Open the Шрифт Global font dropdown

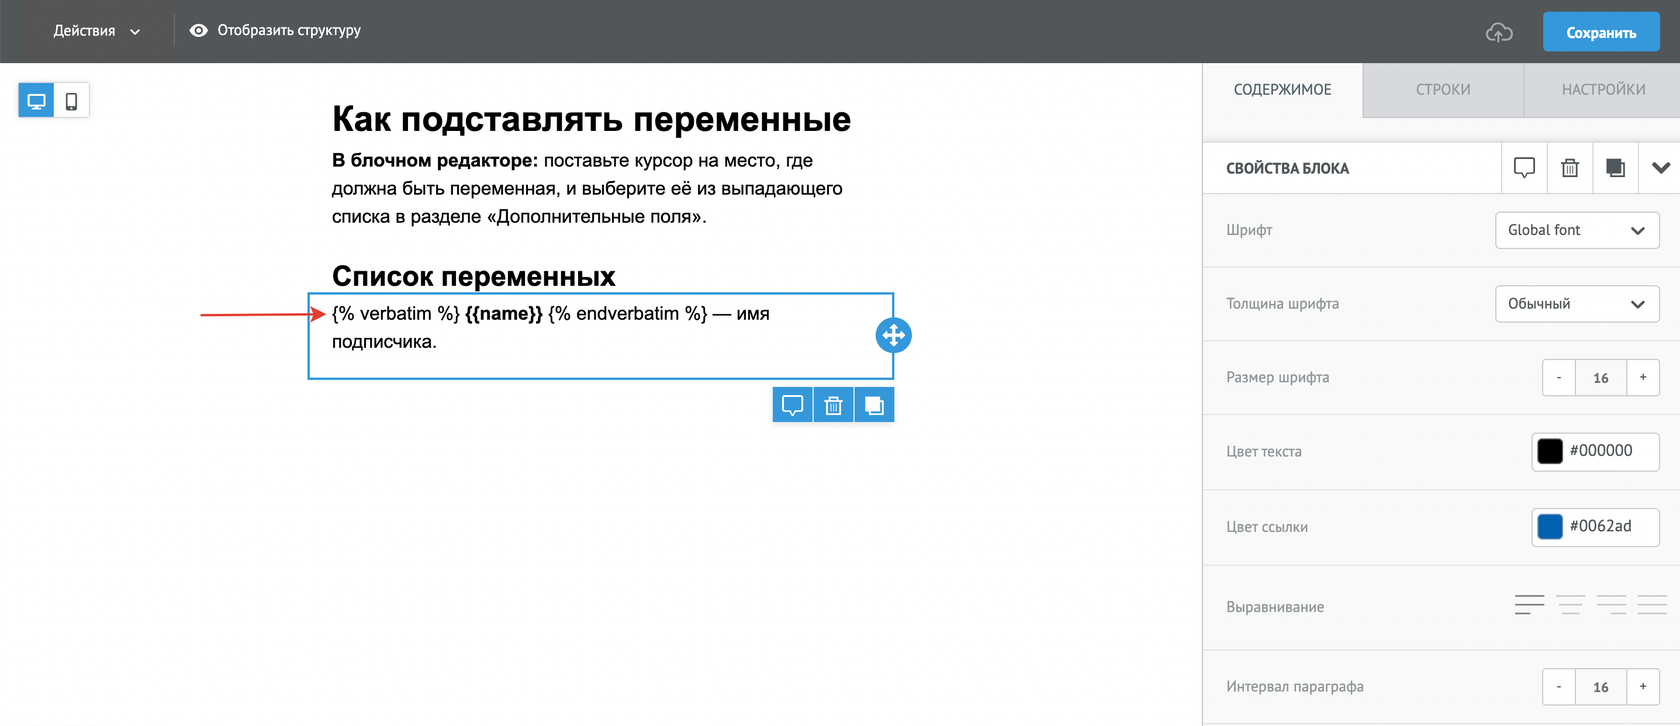click(x=1577, y=230)
